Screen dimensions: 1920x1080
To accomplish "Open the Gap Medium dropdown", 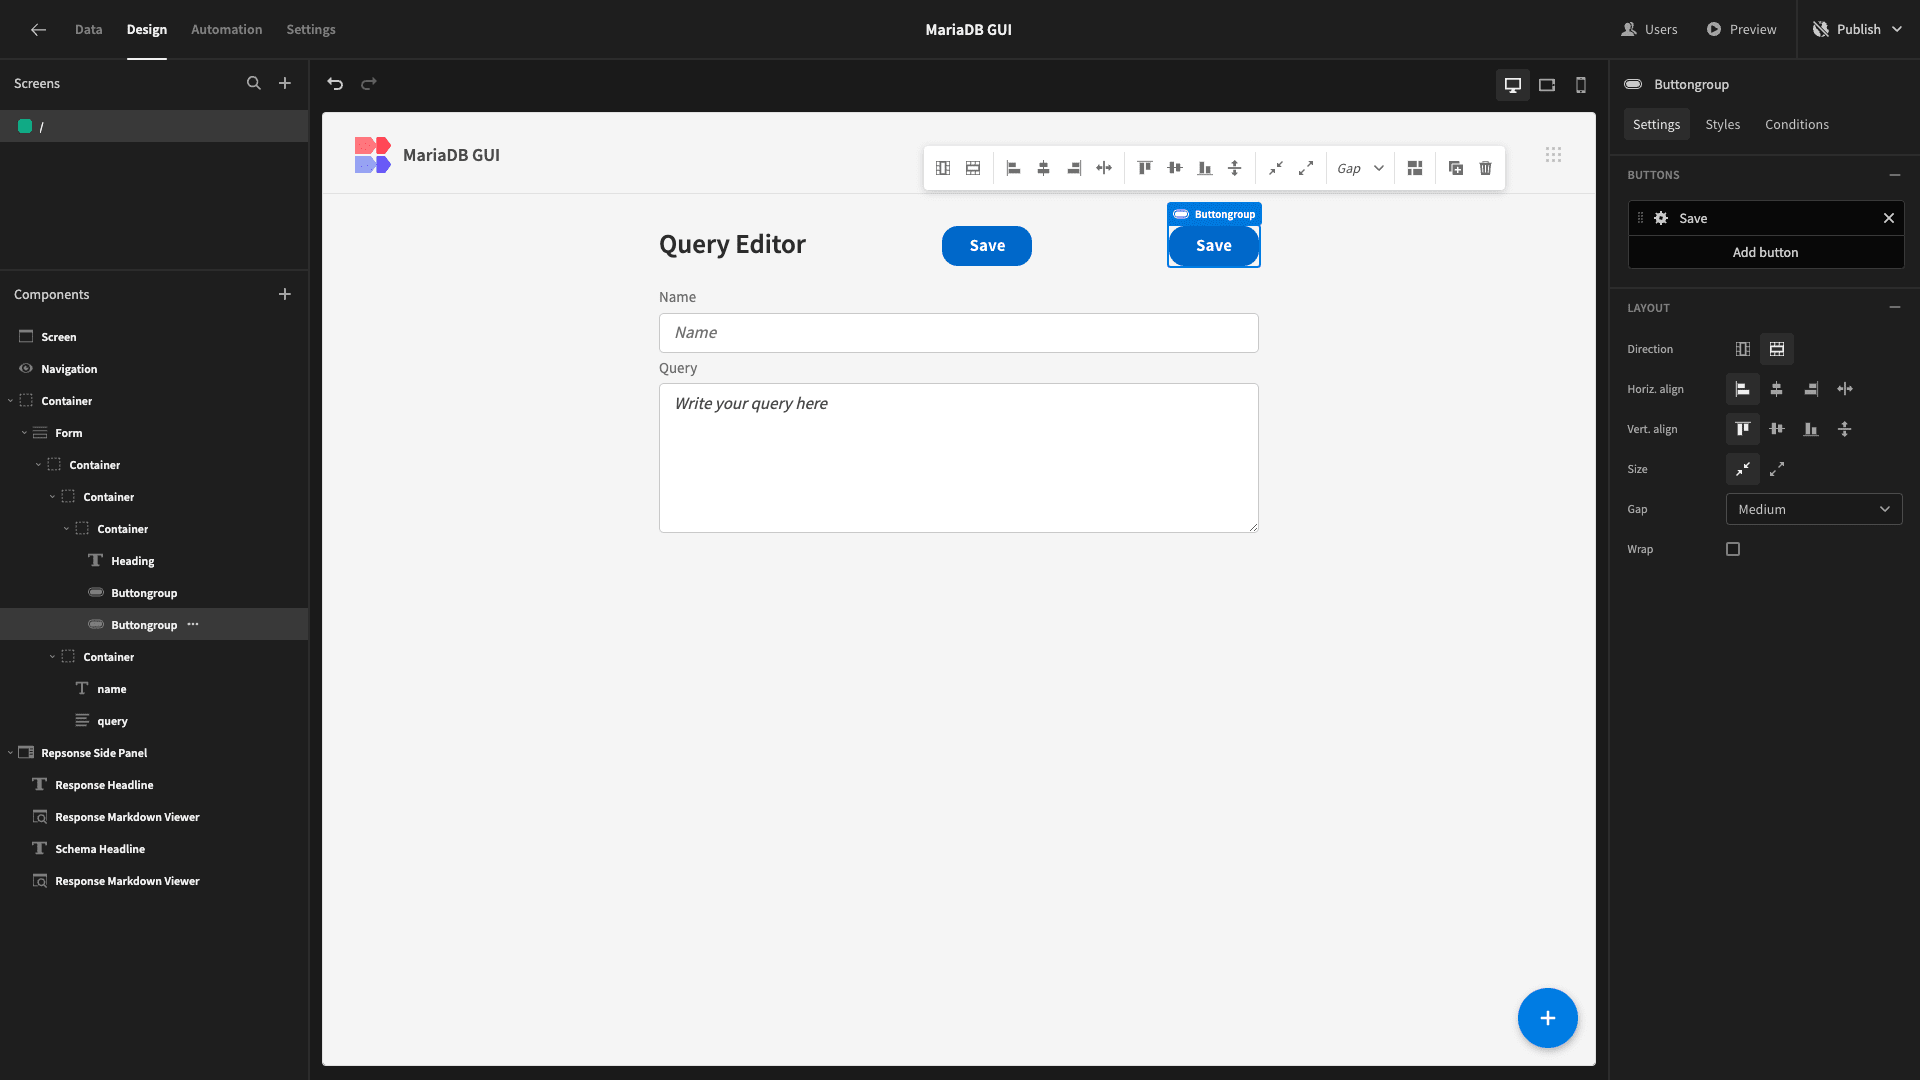I will (1814, 509).
